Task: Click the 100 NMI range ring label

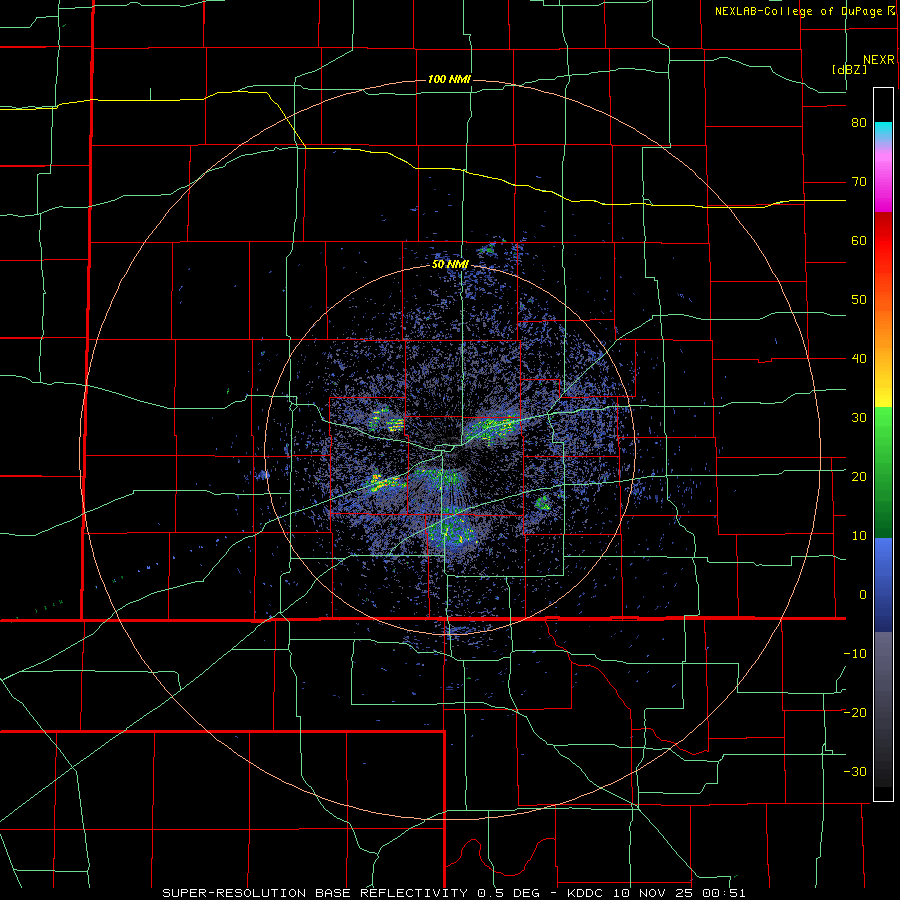Action: 449,79
